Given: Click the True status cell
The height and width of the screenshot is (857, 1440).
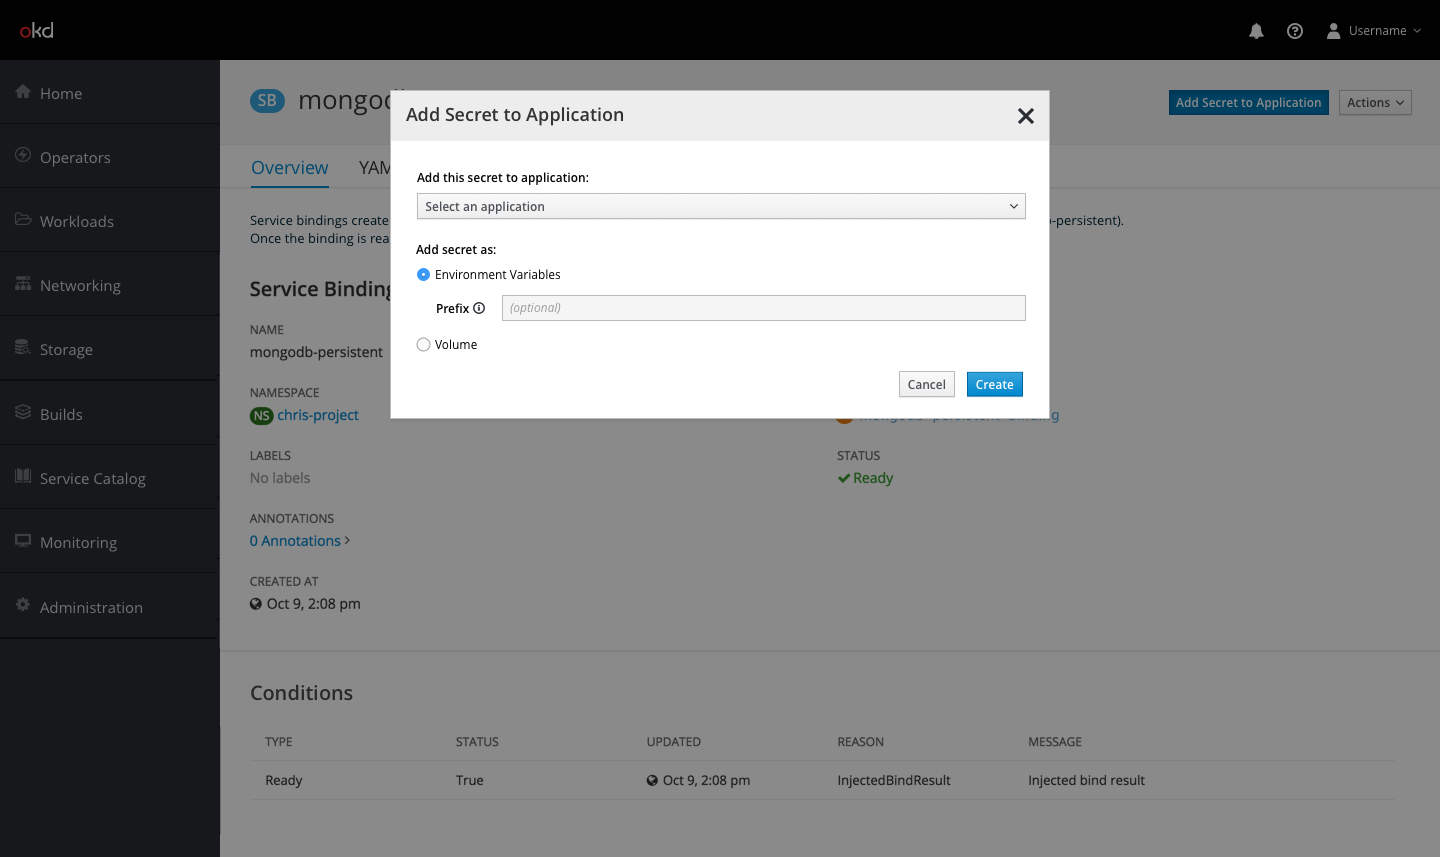Looking at the screenshot, I should (x=469, y=781).
